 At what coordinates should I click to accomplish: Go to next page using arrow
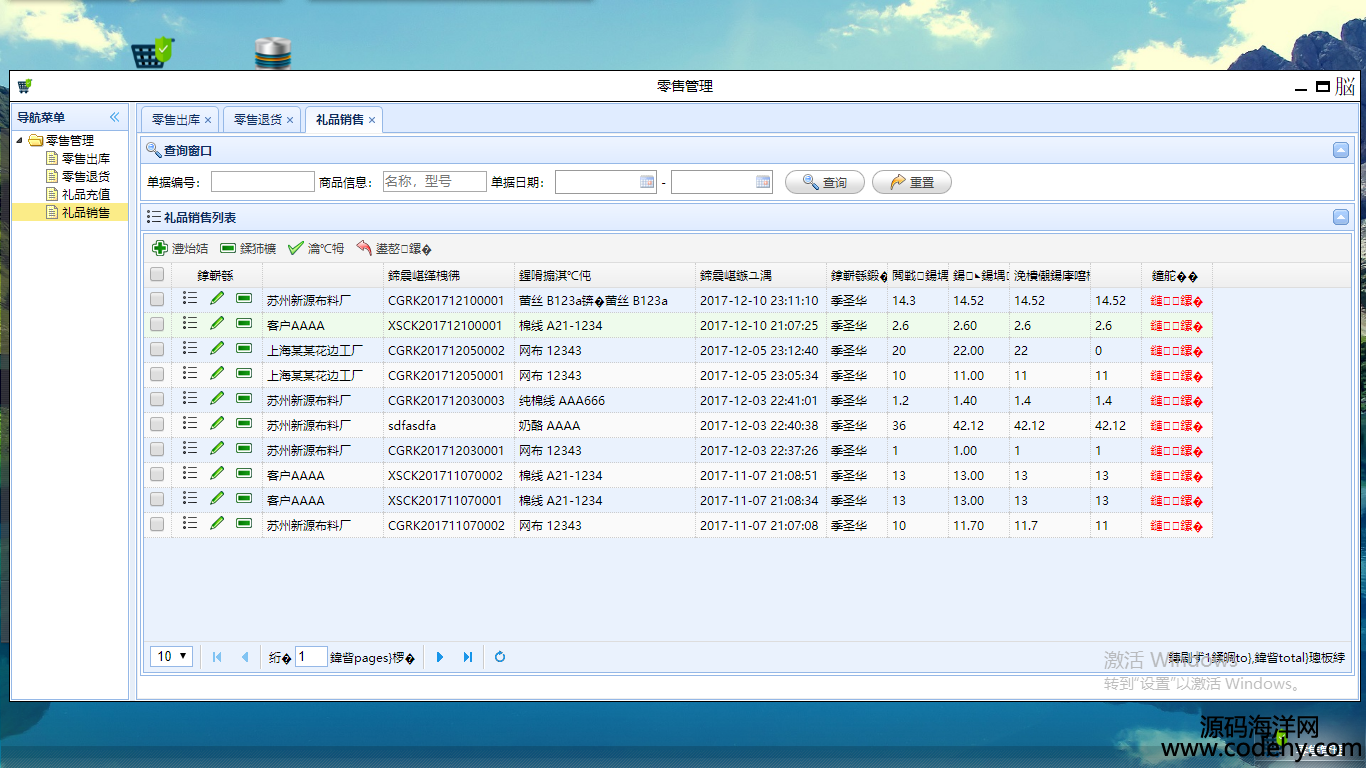click(x=440, y=657)
